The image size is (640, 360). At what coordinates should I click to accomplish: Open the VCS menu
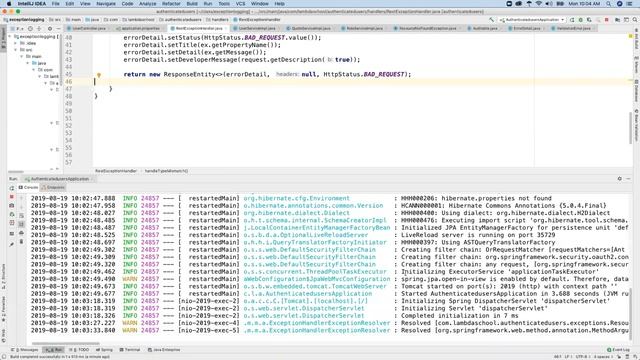click(240, 4)
